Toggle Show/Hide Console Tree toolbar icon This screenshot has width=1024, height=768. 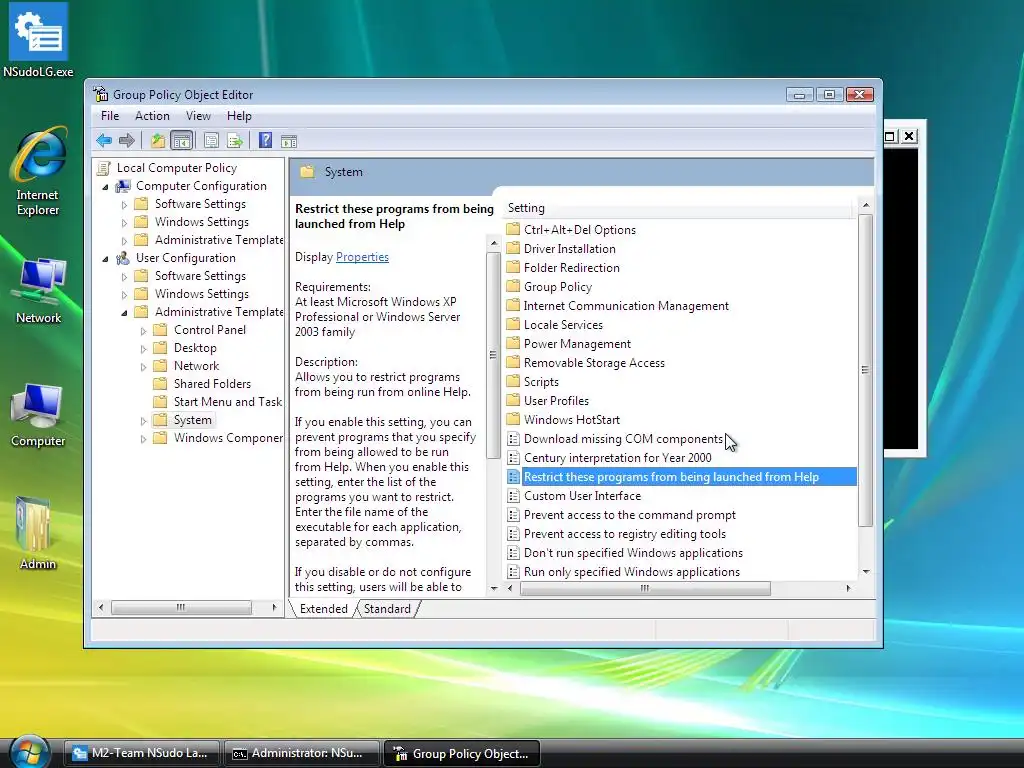pyautogui.click(x=182, y=140)
